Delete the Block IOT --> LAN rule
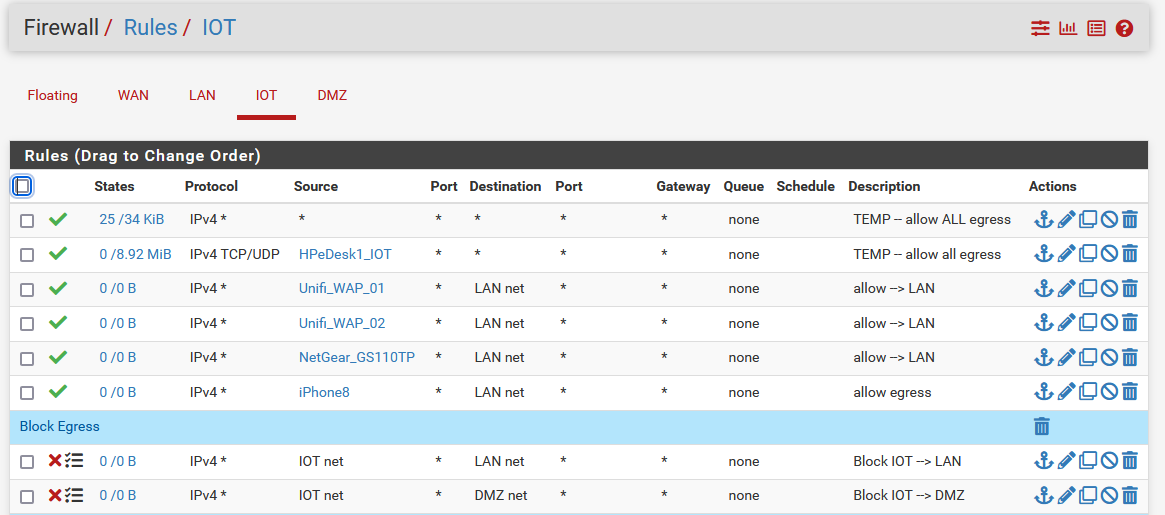The width and height of the screenshot is (1165, 515). click(x=1130, y=461)
